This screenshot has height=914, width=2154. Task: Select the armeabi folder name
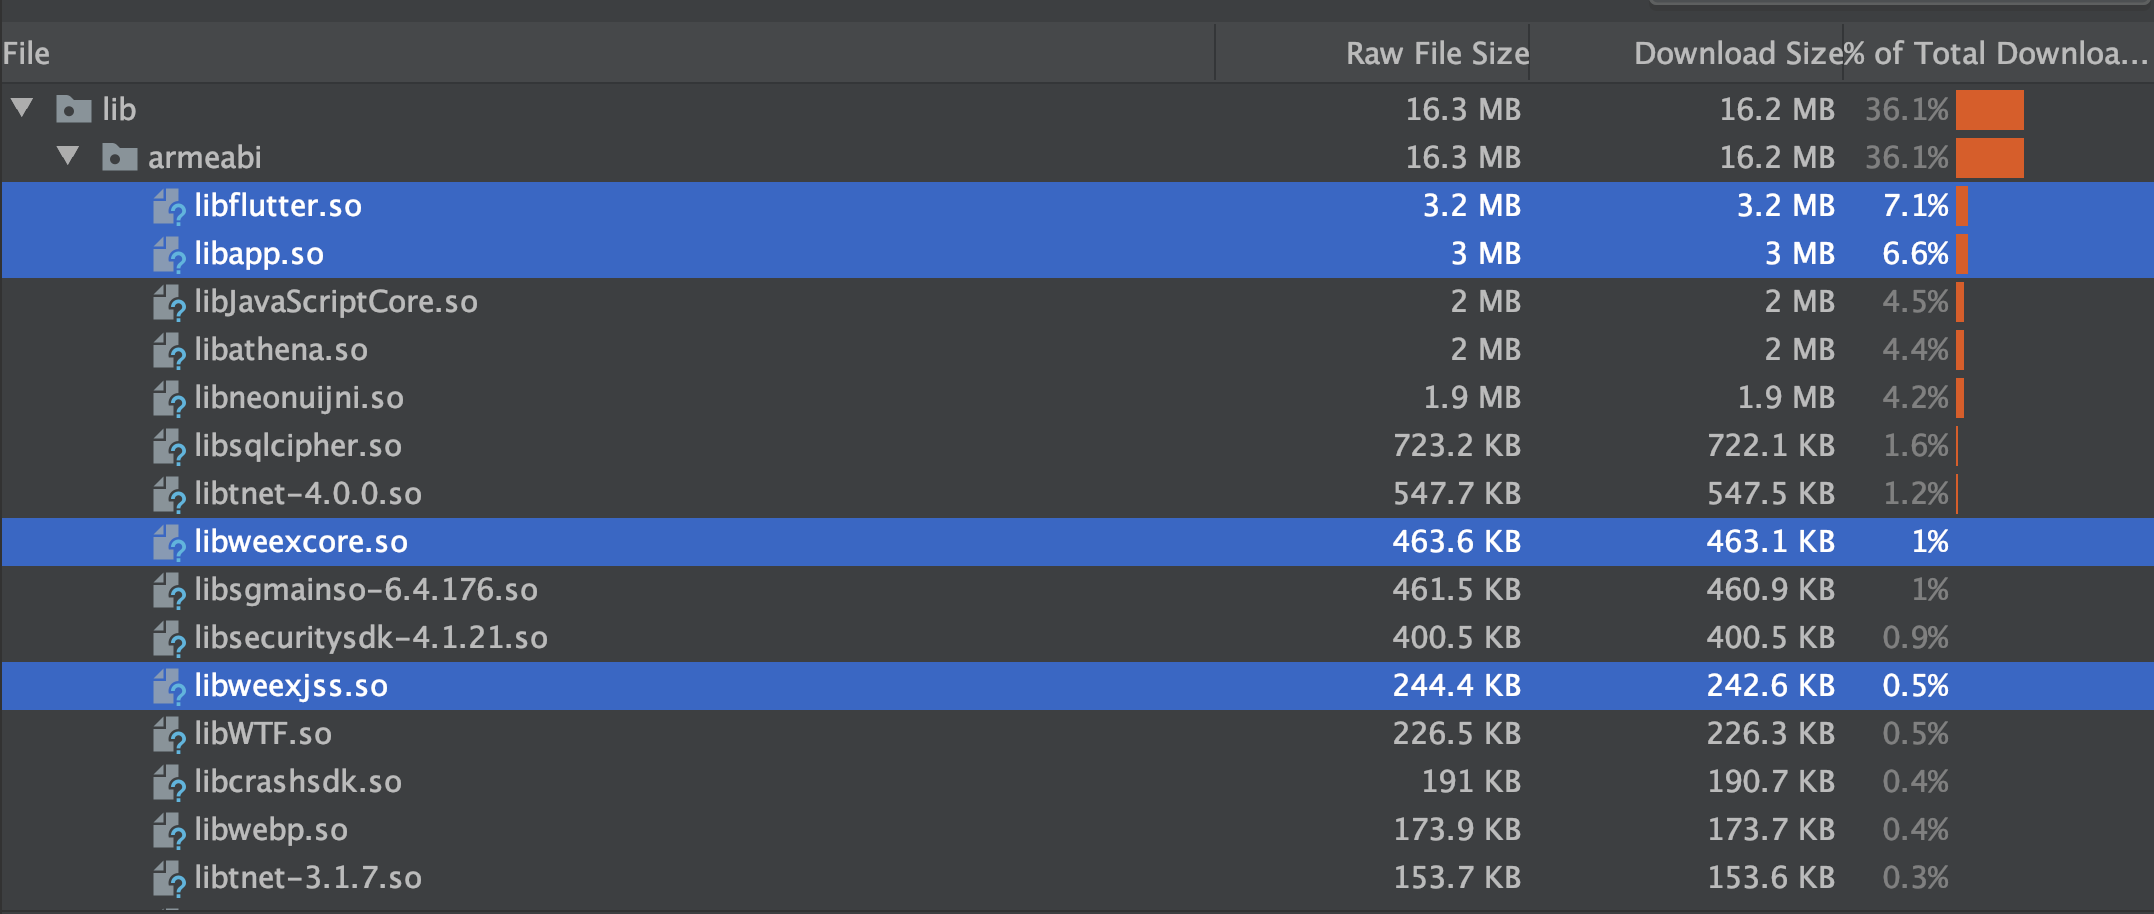click(x=205, y=157)
